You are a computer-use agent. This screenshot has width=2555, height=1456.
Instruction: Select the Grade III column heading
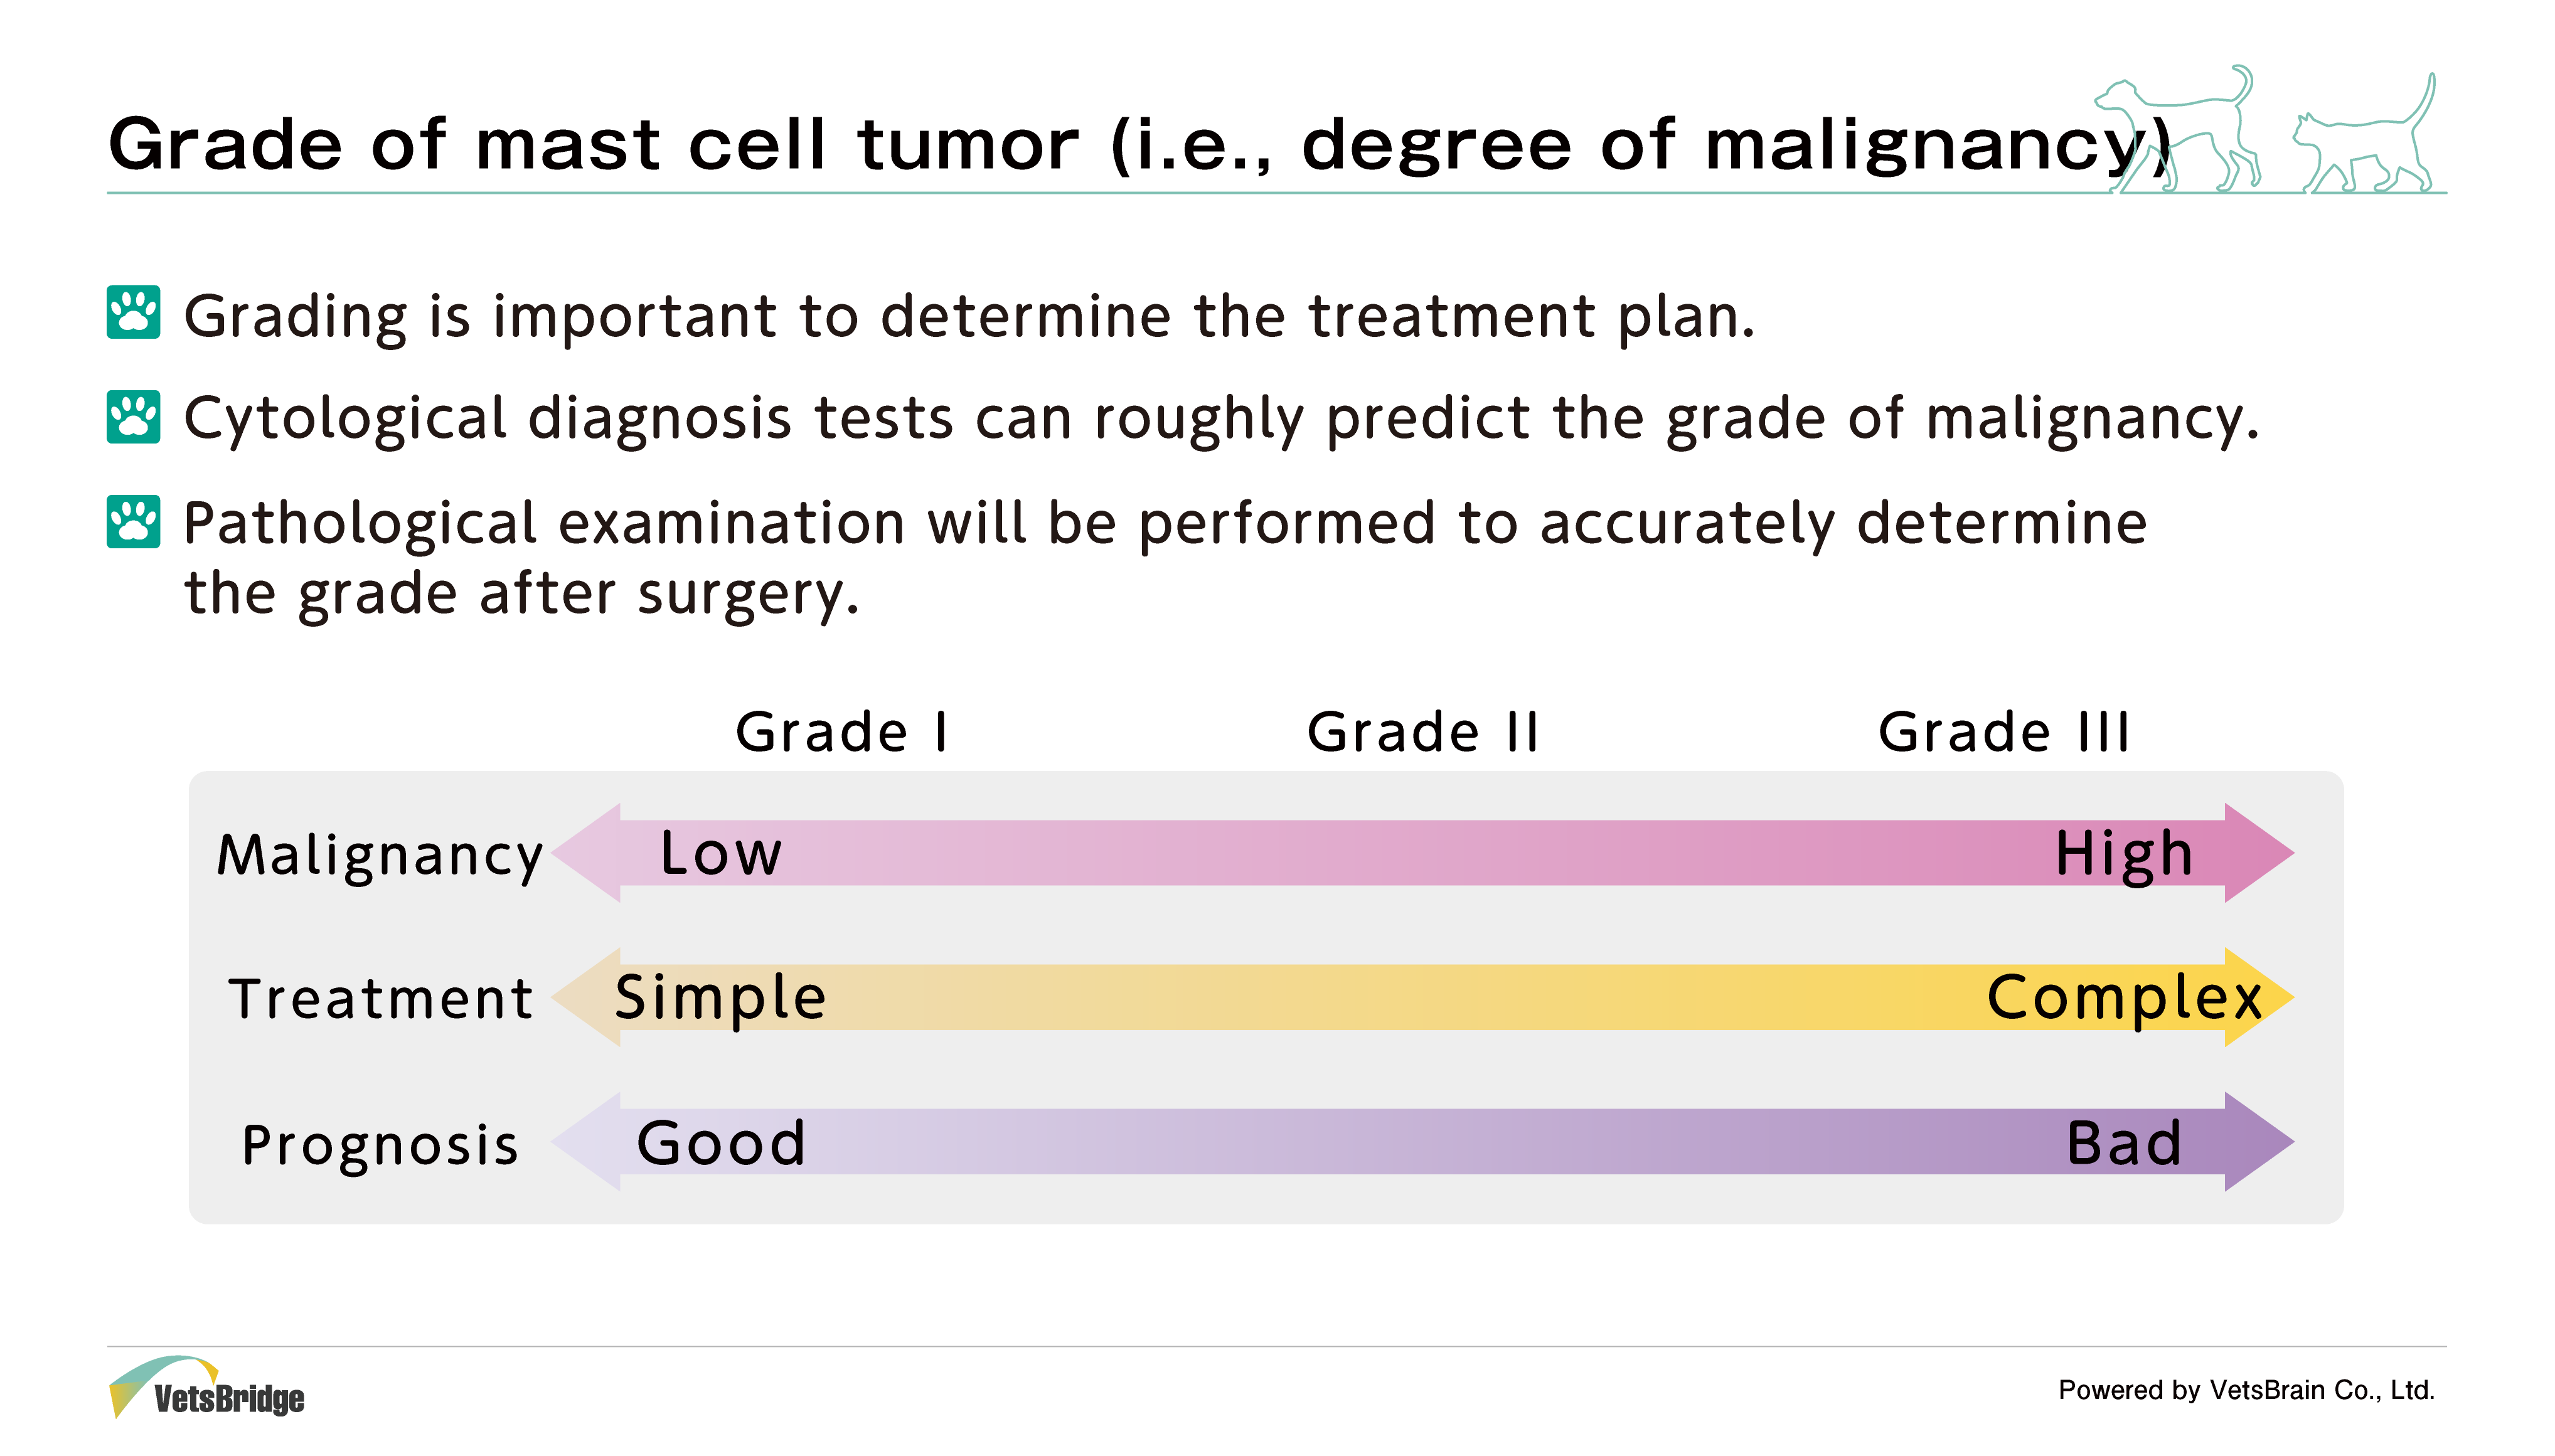tap(2003, 732)
